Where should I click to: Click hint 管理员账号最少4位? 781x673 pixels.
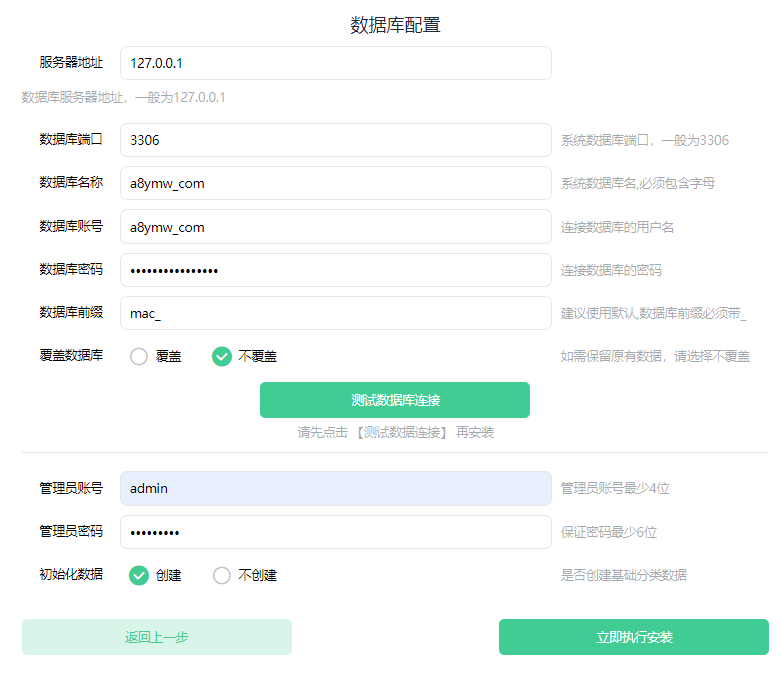click(x=615, y=488)
